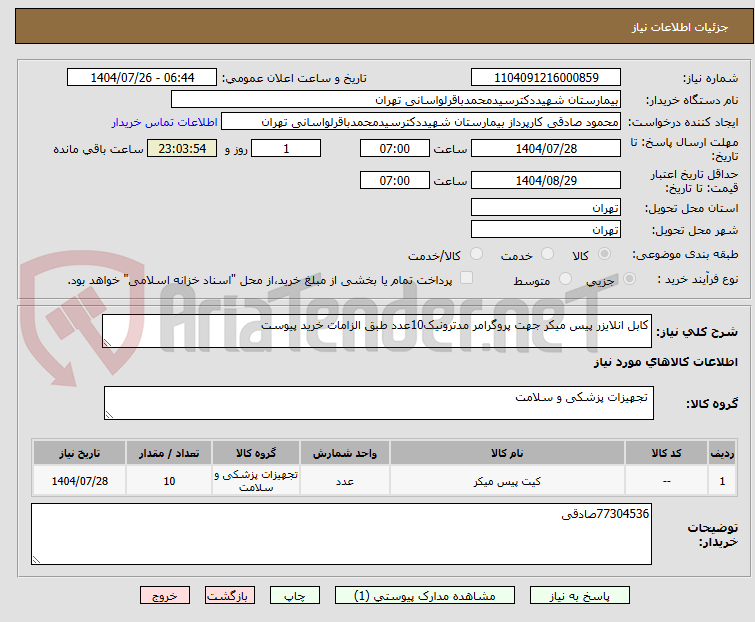The width and height of the screenshot is (755, 622).
Task: Open مشاهده مدارک پیوستی (1) attachments
Action: [425, 596]
